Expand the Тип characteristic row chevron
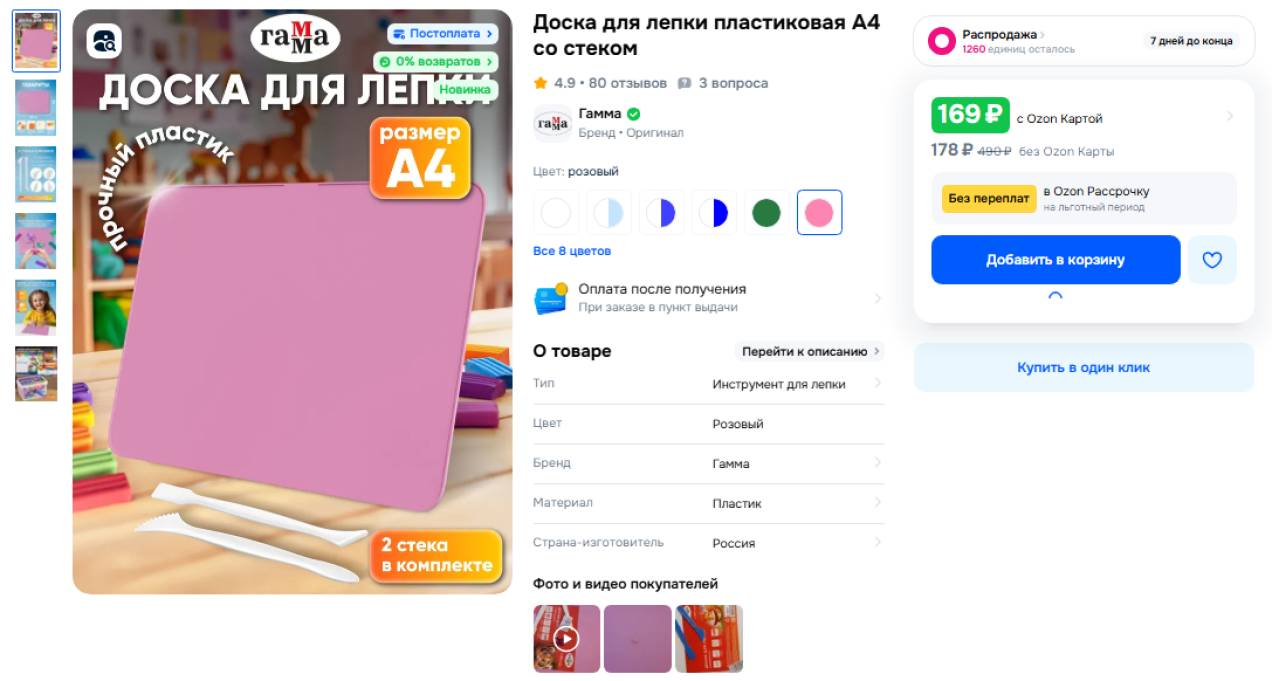The width and height of the screenshot is (1272, 681). pyautogui.click(x=878, y=384)
